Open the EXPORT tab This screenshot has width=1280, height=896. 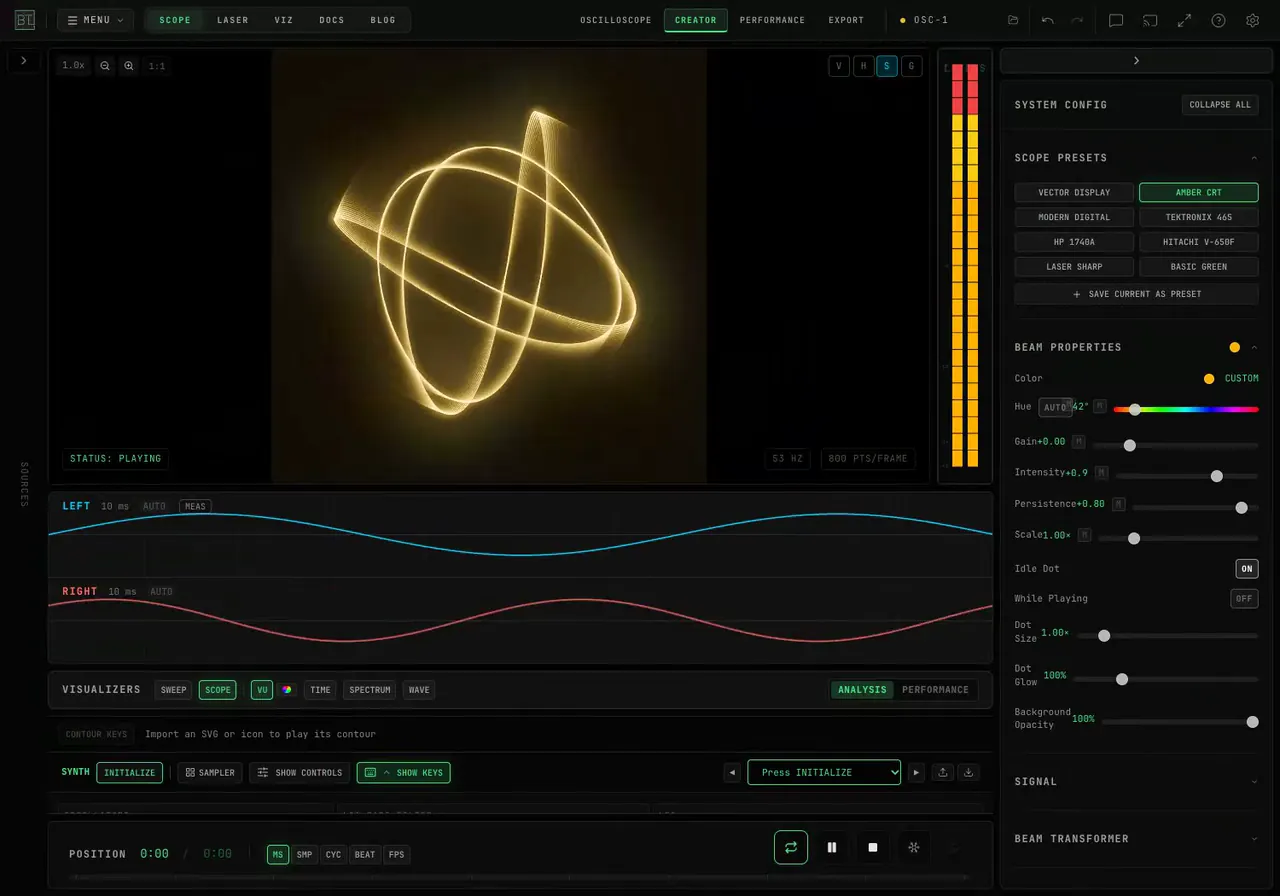click(846, 20)
